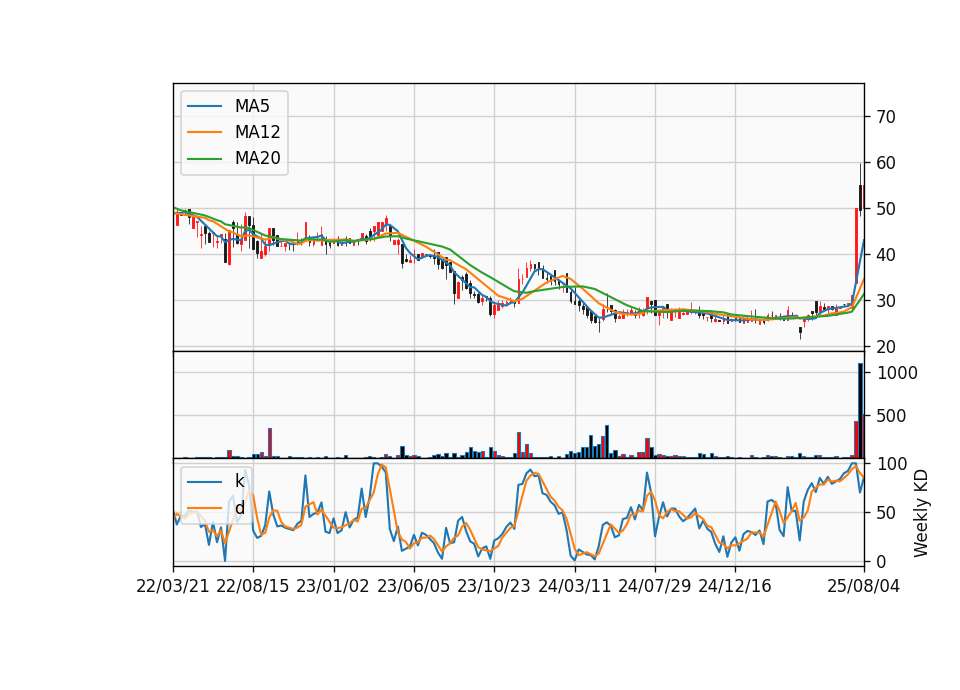Click the 20 price axis label

[886, 347]
